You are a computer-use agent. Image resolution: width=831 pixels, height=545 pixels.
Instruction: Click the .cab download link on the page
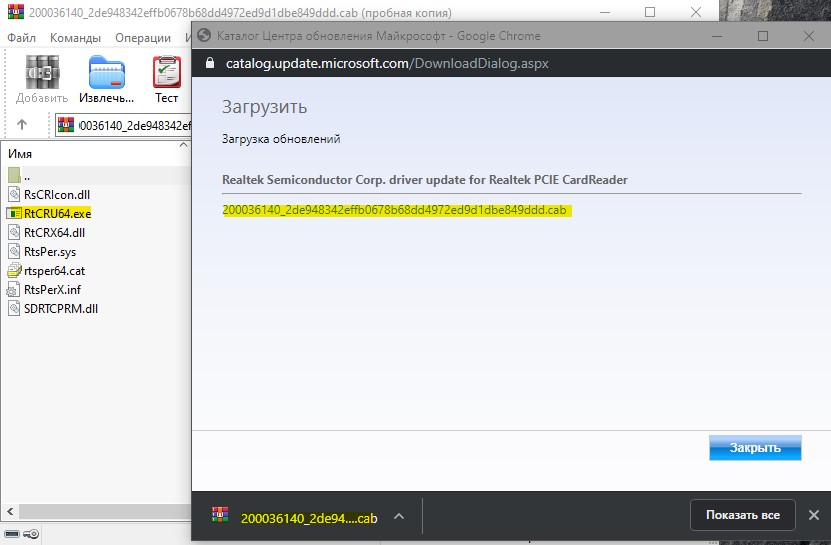tap(394, 210)
